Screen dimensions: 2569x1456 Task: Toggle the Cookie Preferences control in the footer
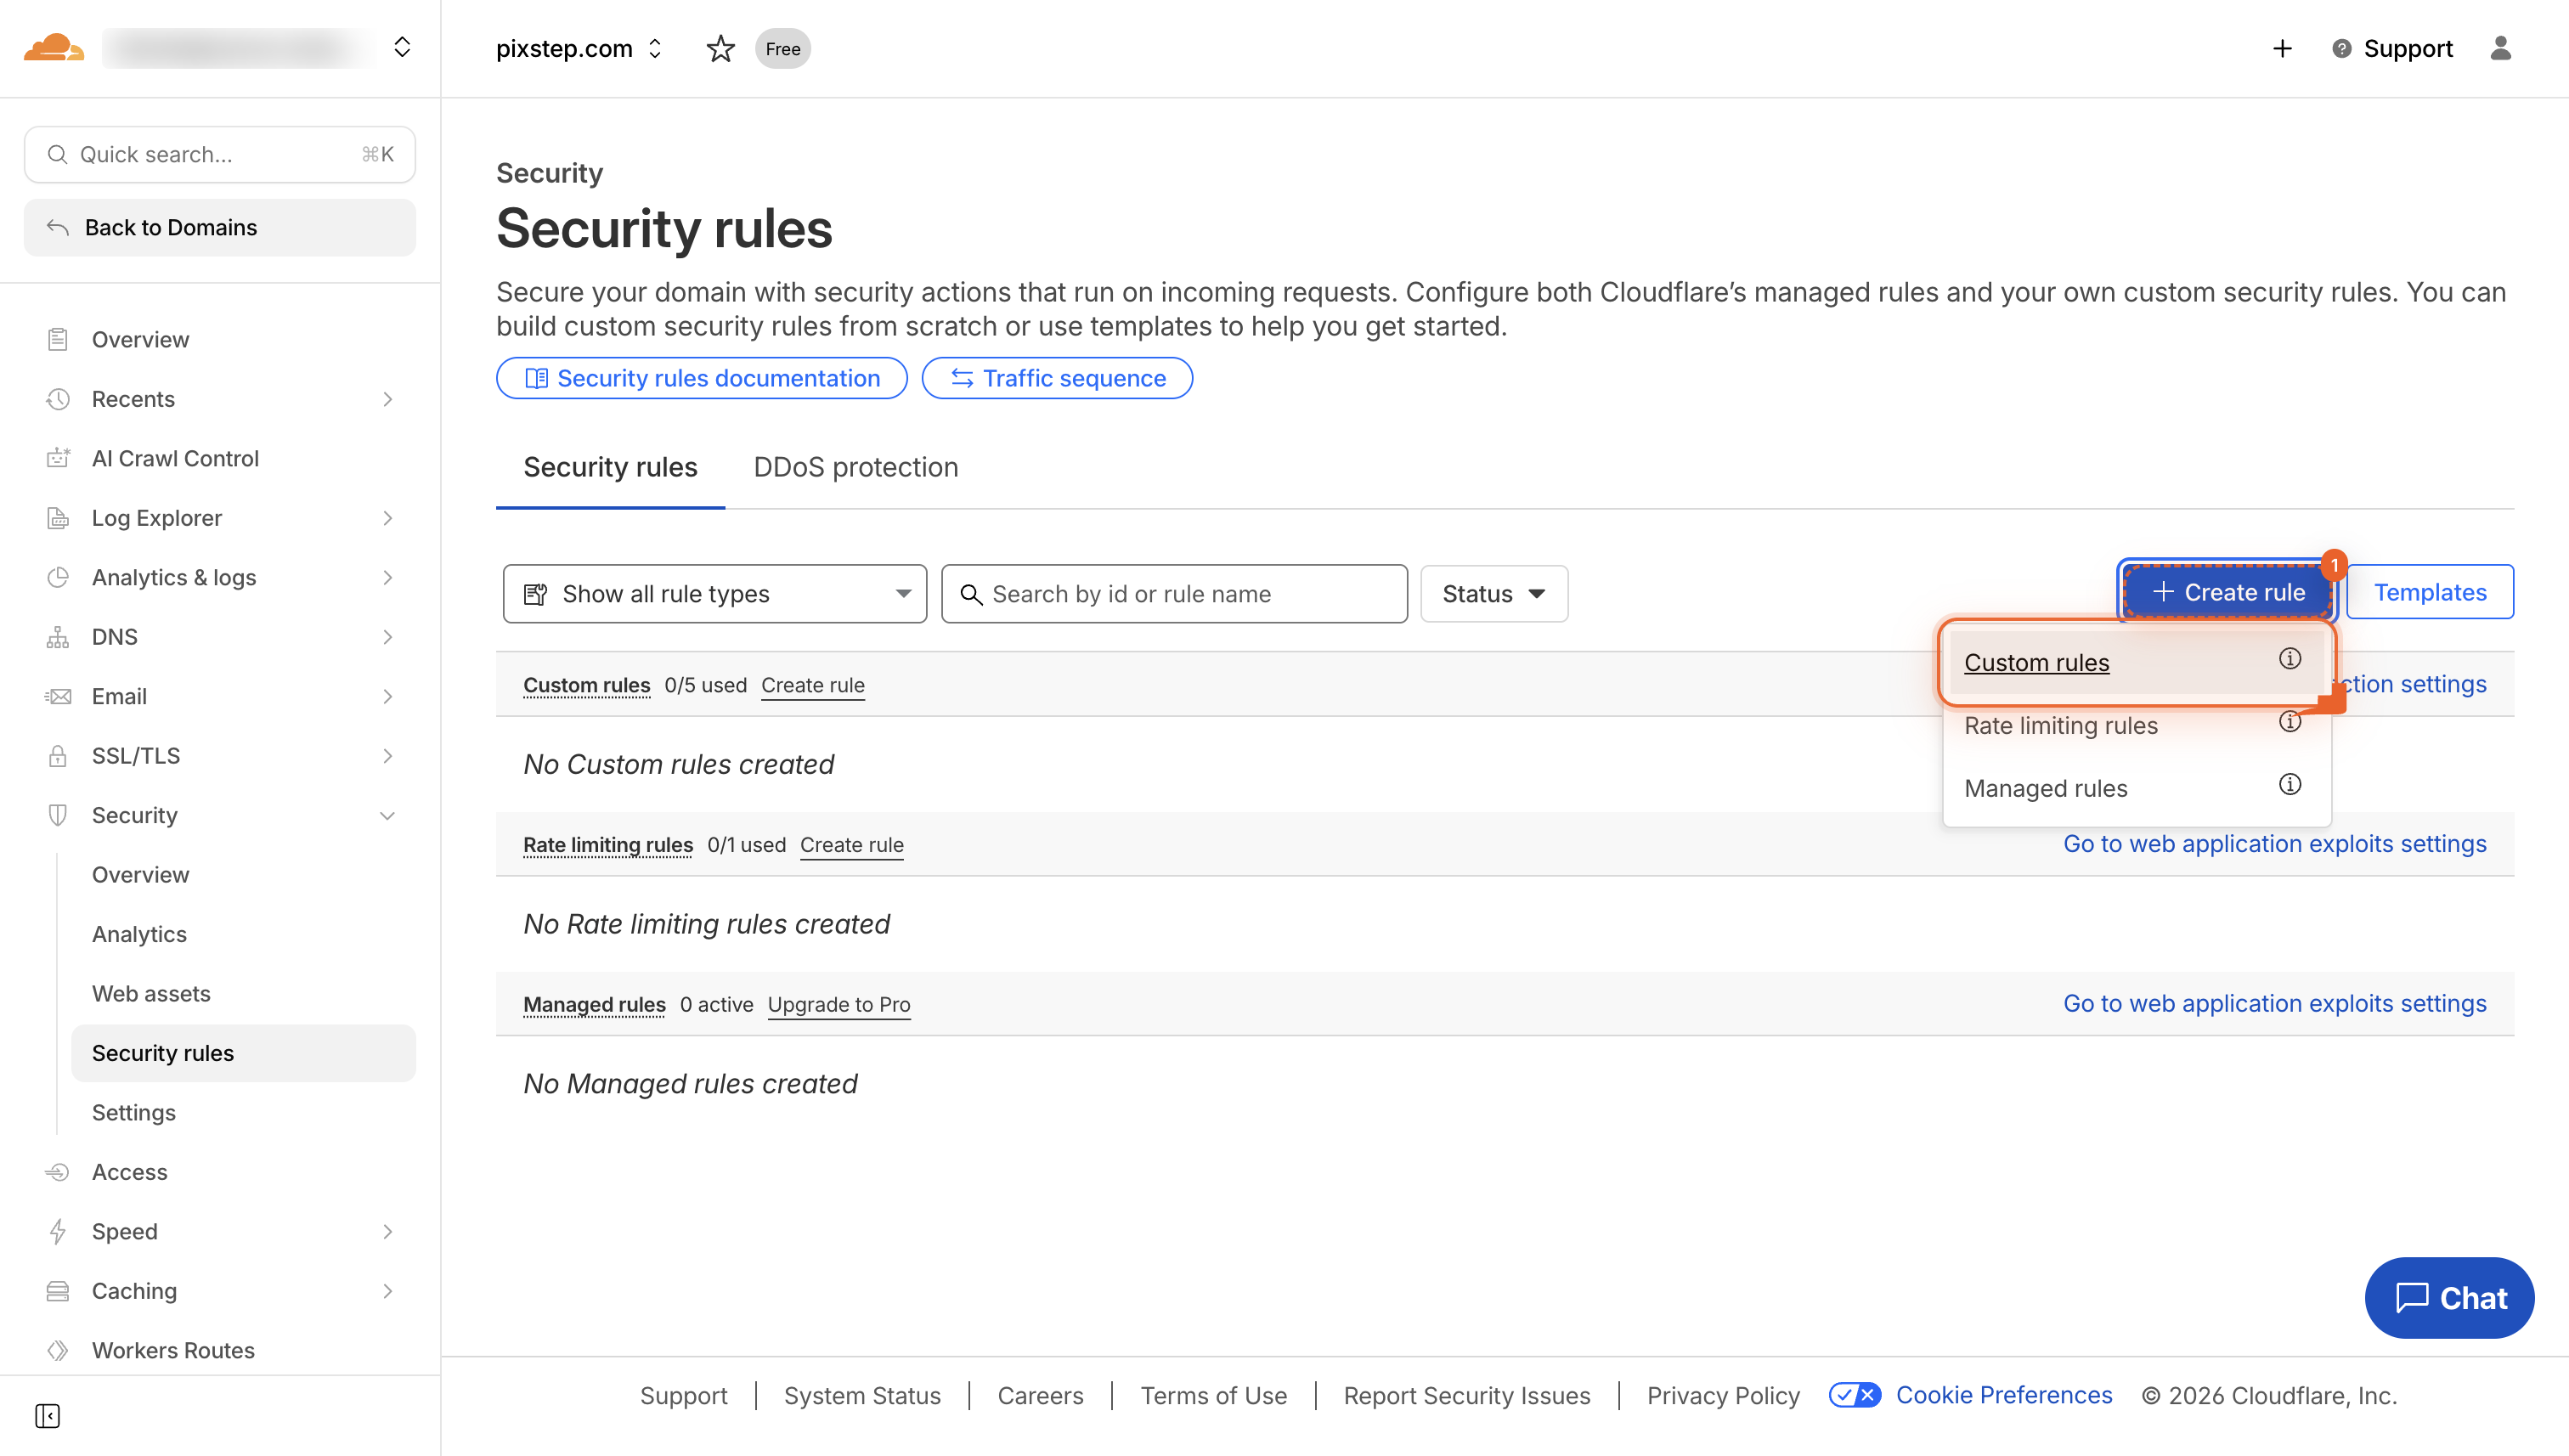click(1855, 1394)
